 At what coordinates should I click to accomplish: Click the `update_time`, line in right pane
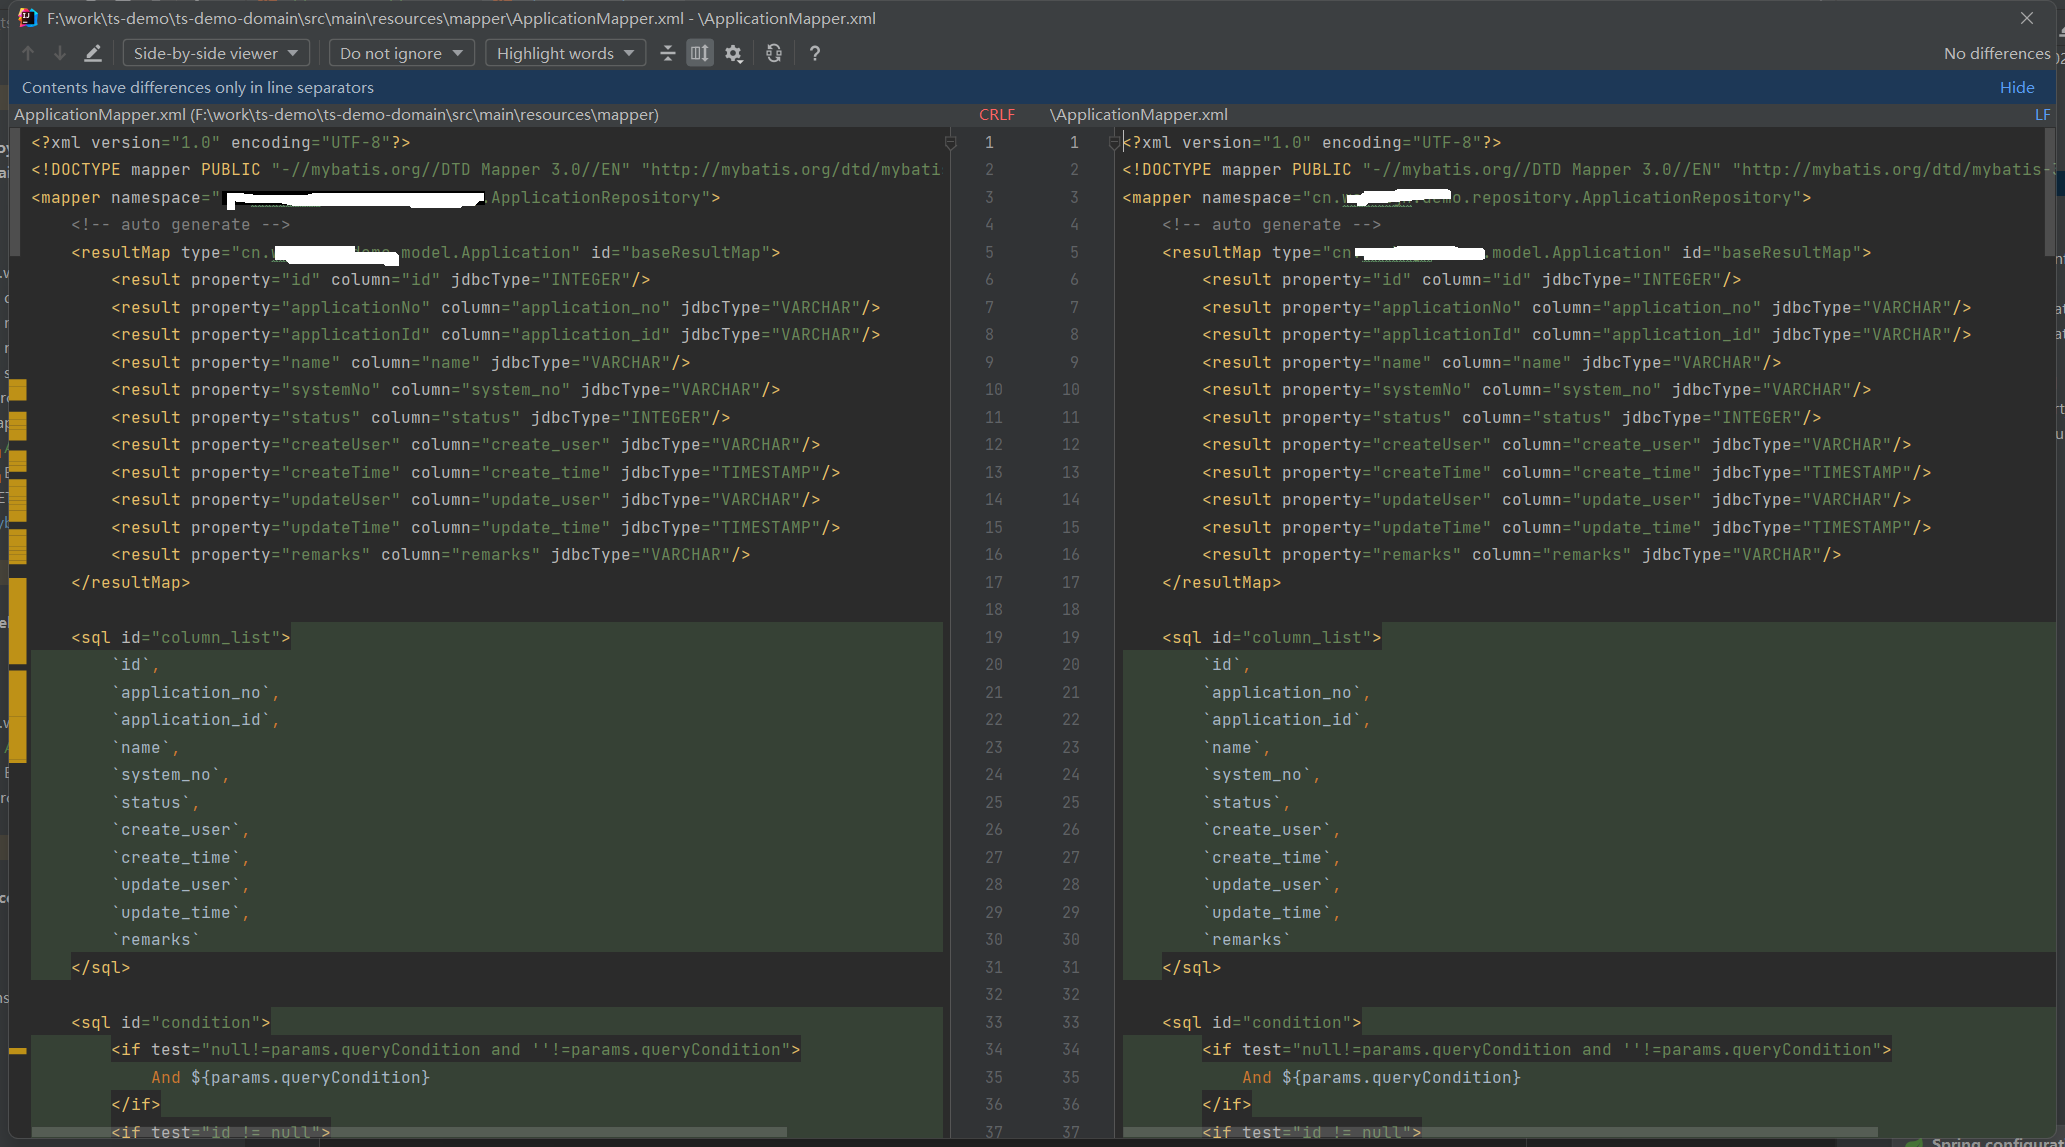1272,912
